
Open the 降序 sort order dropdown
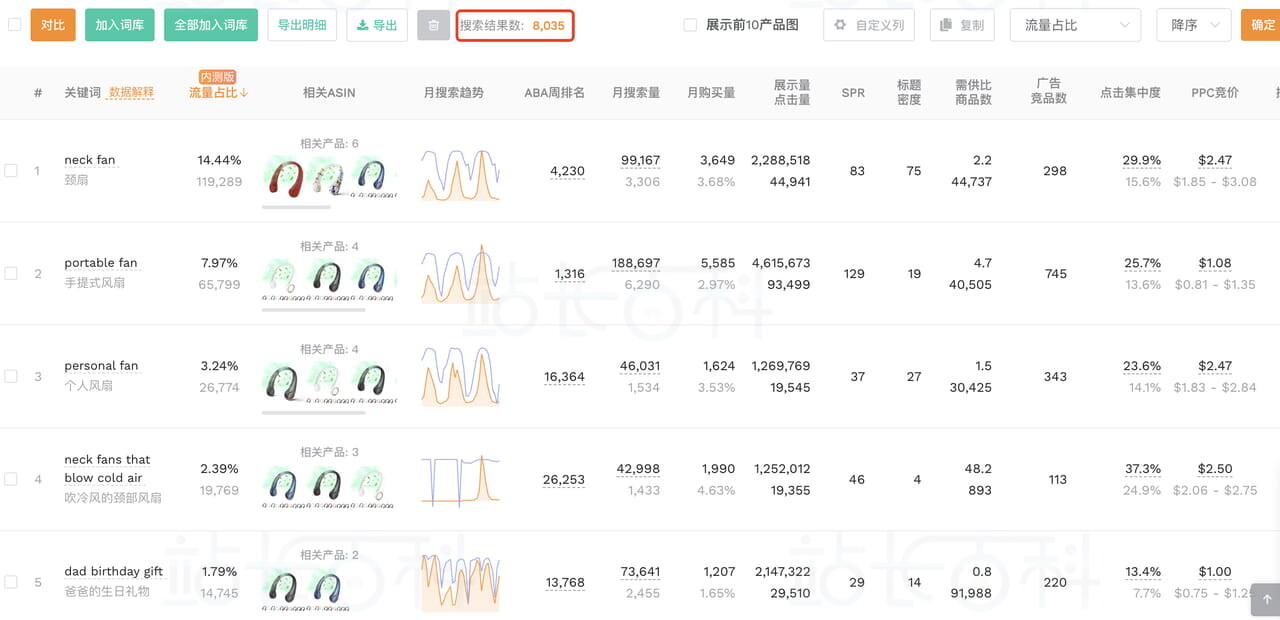pyautogui.click(x=1193, y=25)
